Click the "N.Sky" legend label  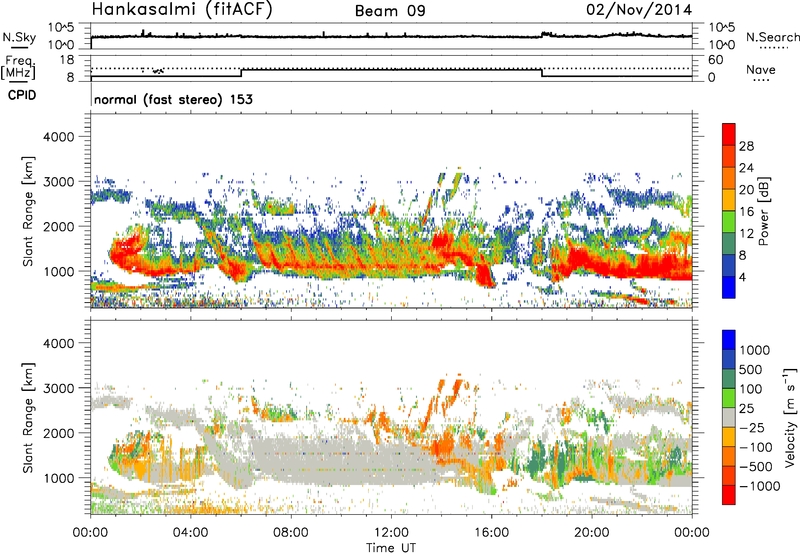click(19, 37)
